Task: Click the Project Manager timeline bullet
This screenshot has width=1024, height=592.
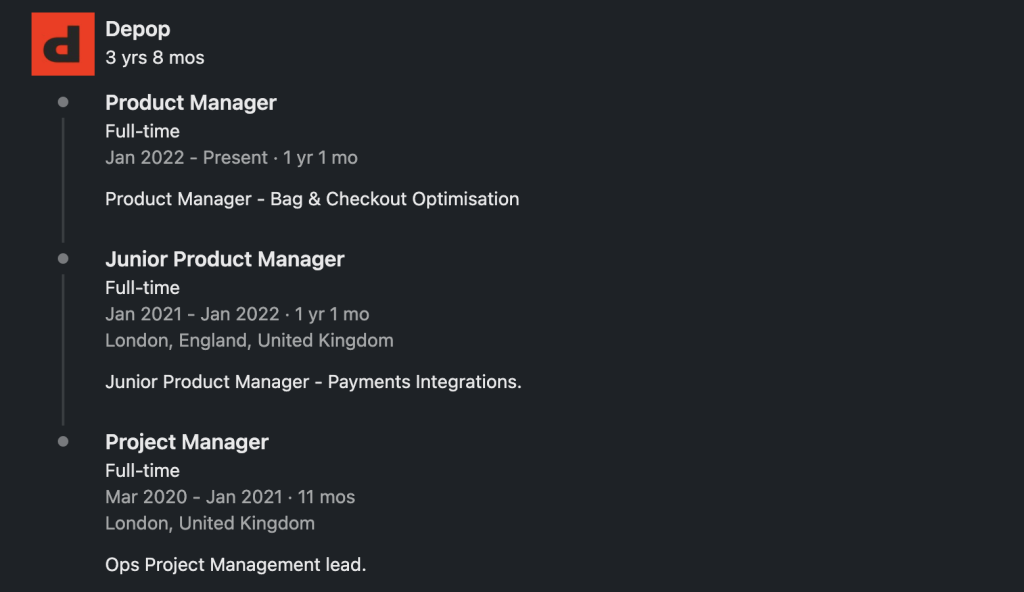Action: 63,442
